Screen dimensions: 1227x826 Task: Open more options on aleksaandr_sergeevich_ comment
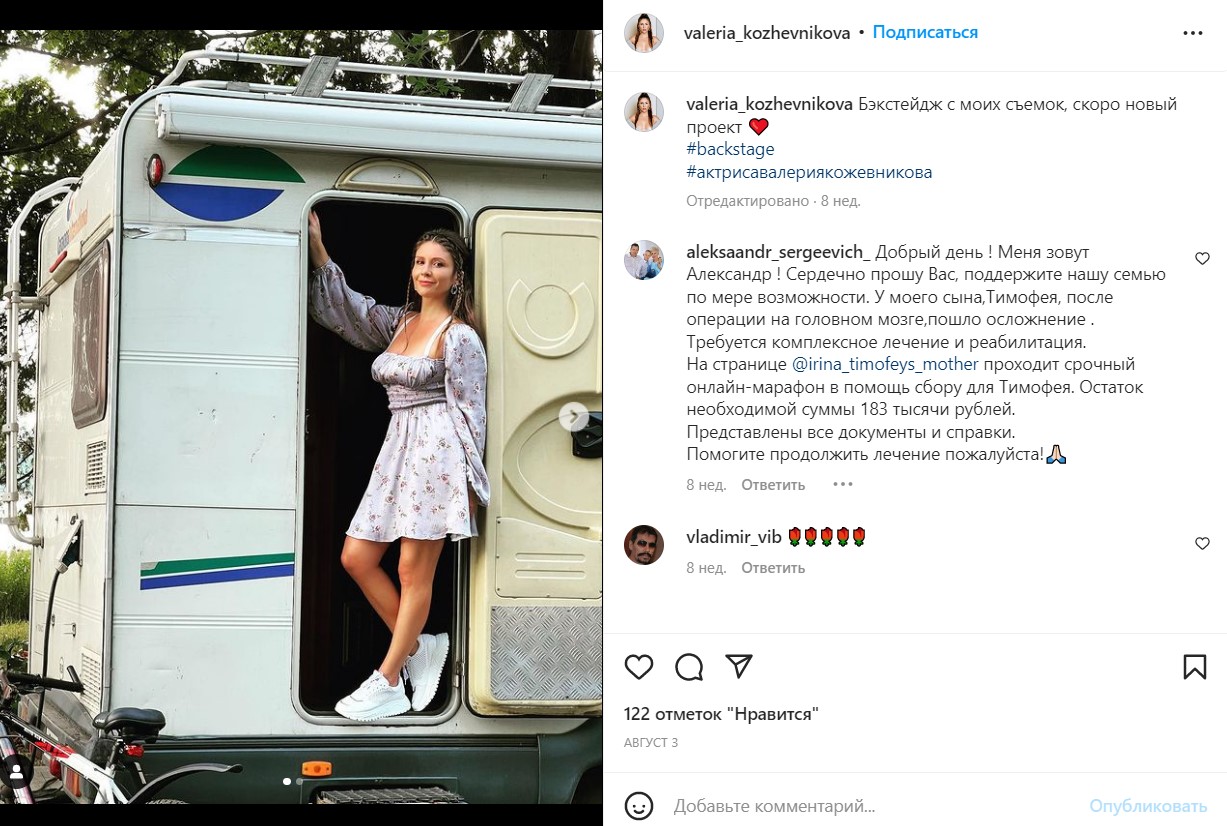click(x=843, y=485)
